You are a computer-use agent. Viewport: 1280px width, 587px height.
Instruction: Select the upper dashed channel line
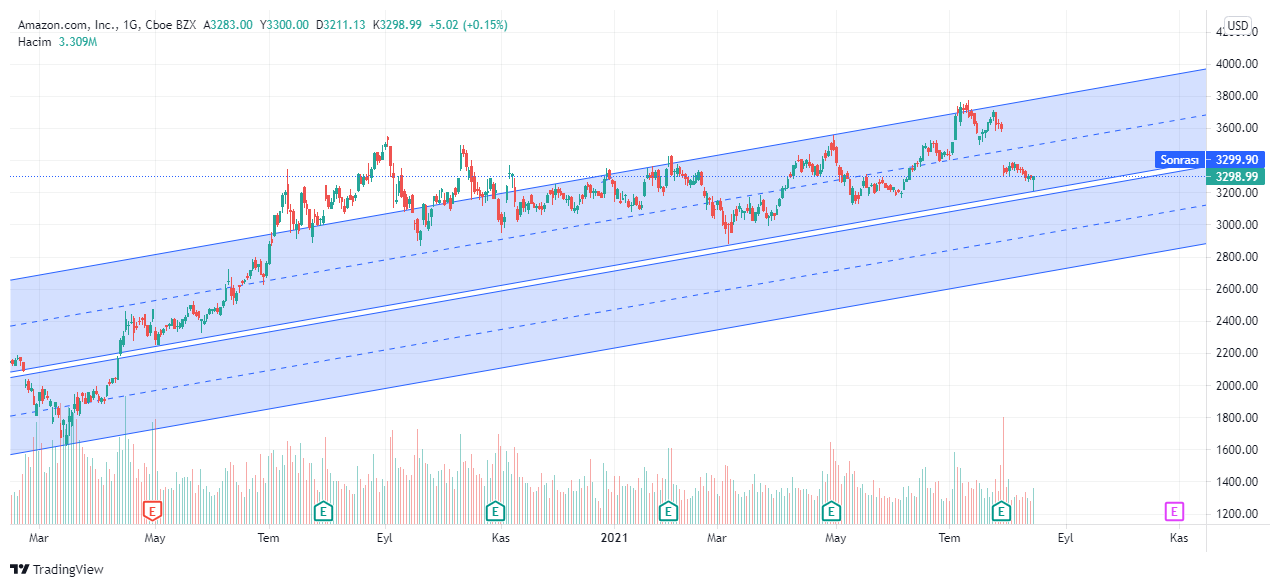pyautogui.click(x=608, y=220)
